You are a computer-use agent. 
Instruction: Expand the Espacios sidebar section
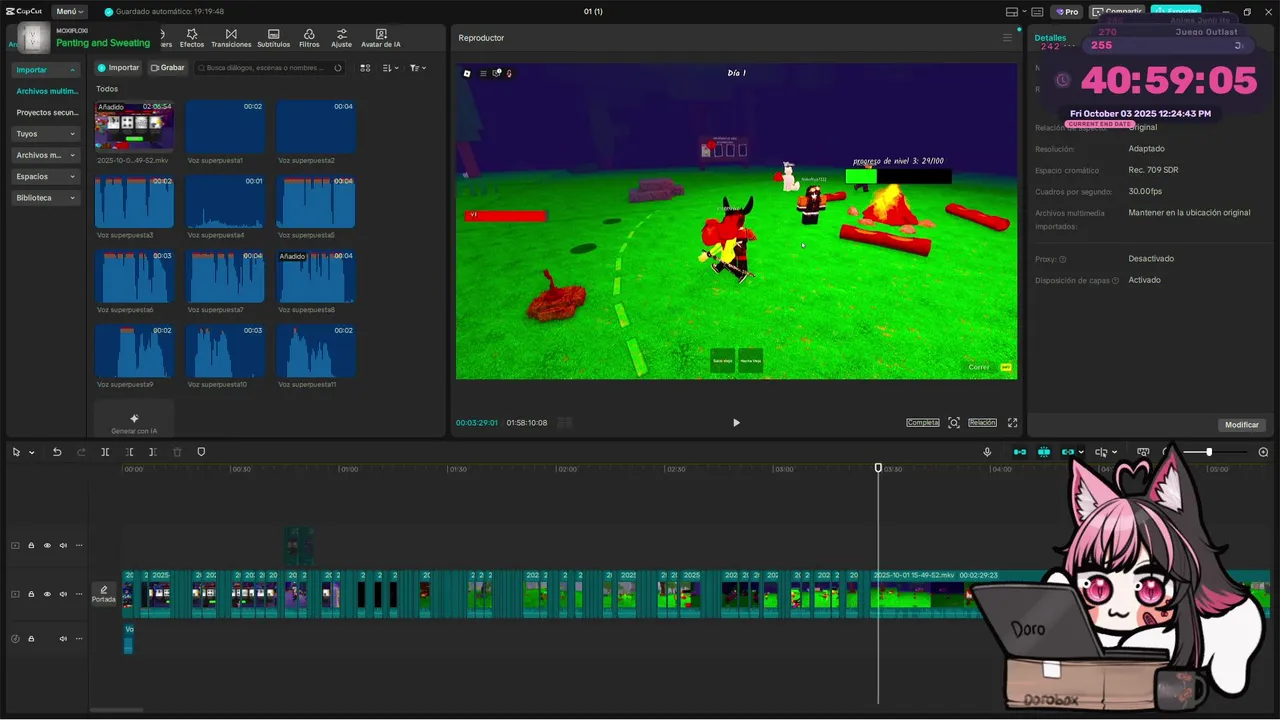[x=46, y=176]
